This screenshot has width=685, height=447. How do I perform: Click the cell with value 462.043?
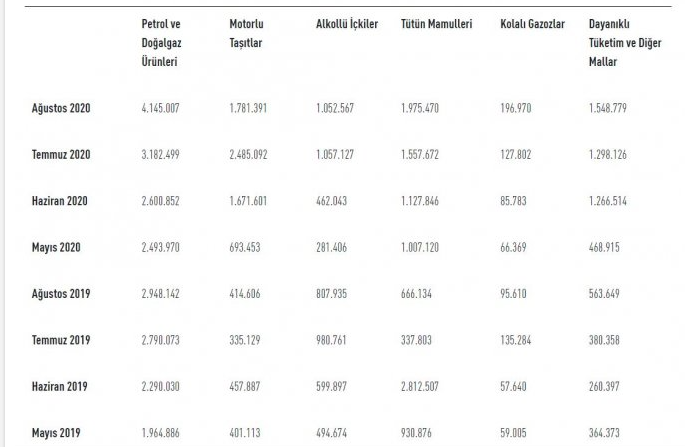pyautogui.click(x=331, y=201)
